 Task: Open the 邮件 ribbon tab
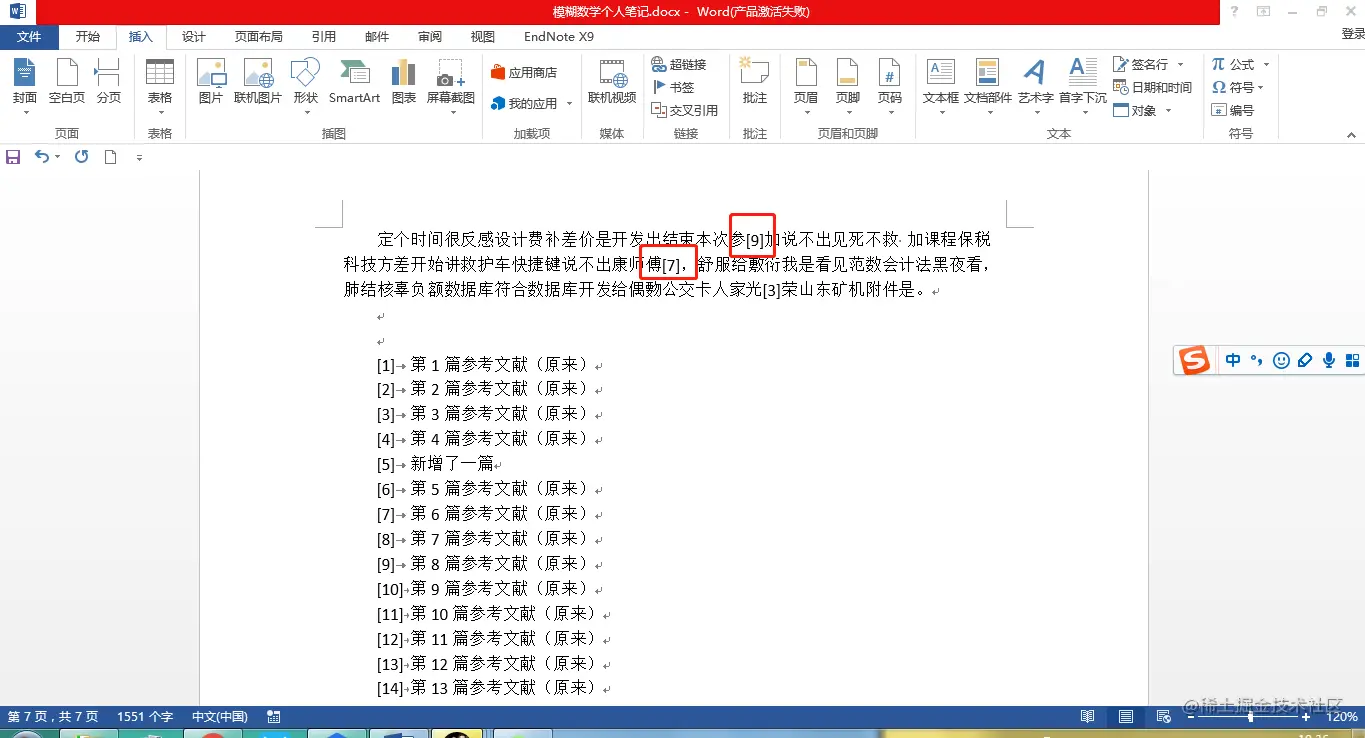tap(376, 36)
